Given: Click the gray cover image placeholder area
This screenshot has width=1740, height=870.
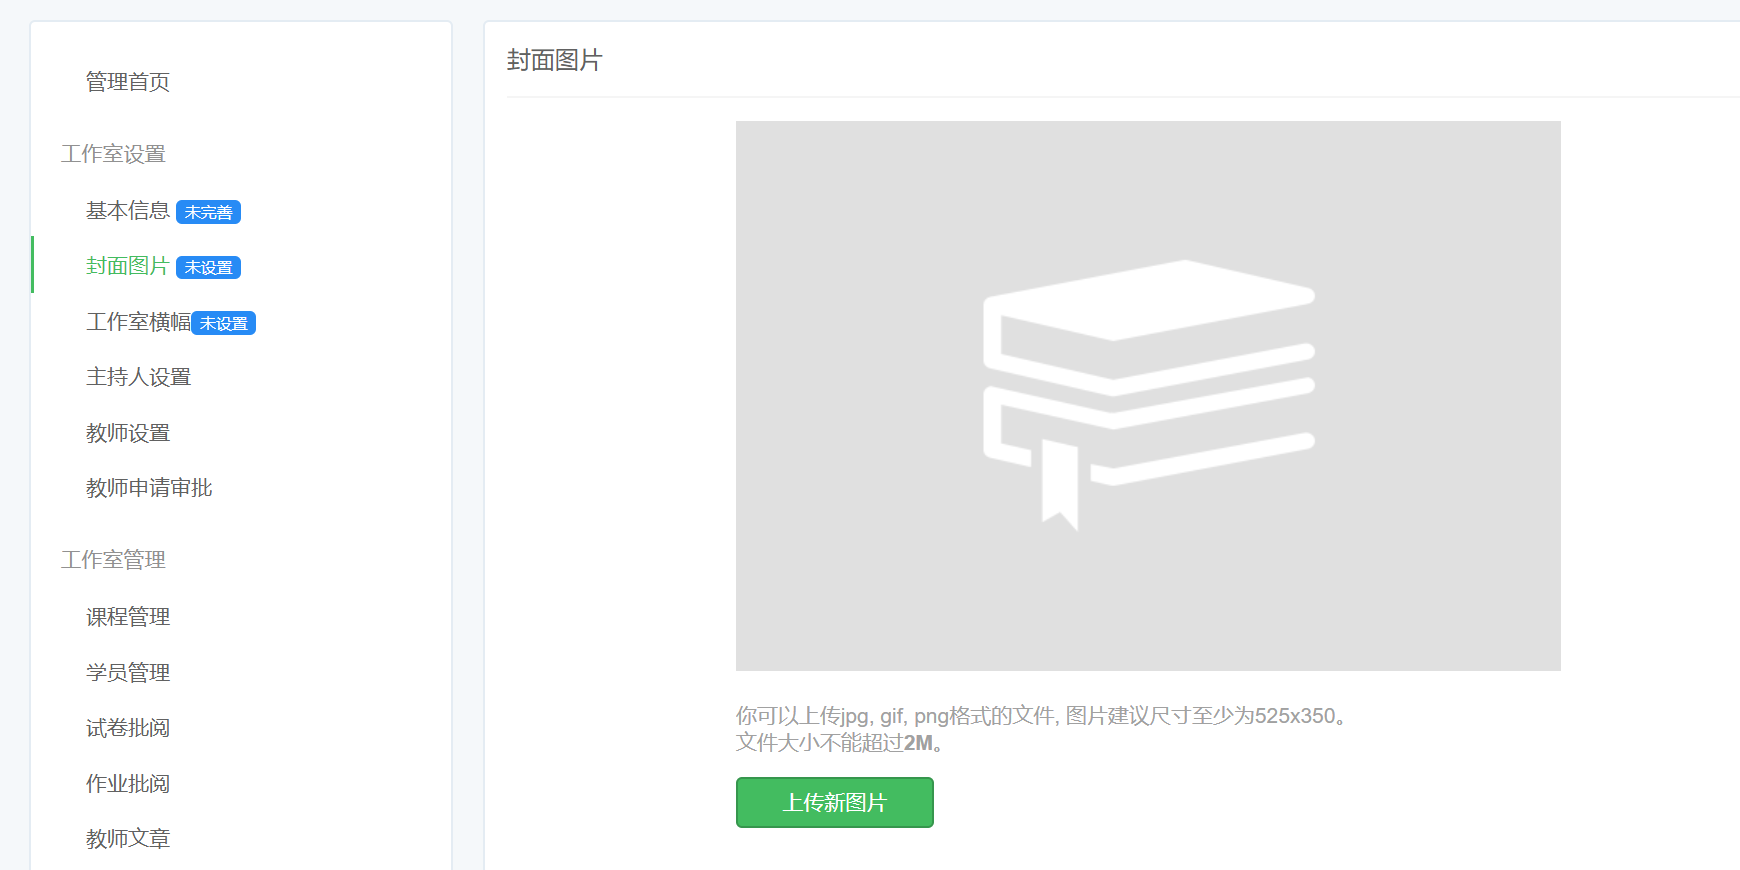Looking at the screenshot, I should (1148, 396).
